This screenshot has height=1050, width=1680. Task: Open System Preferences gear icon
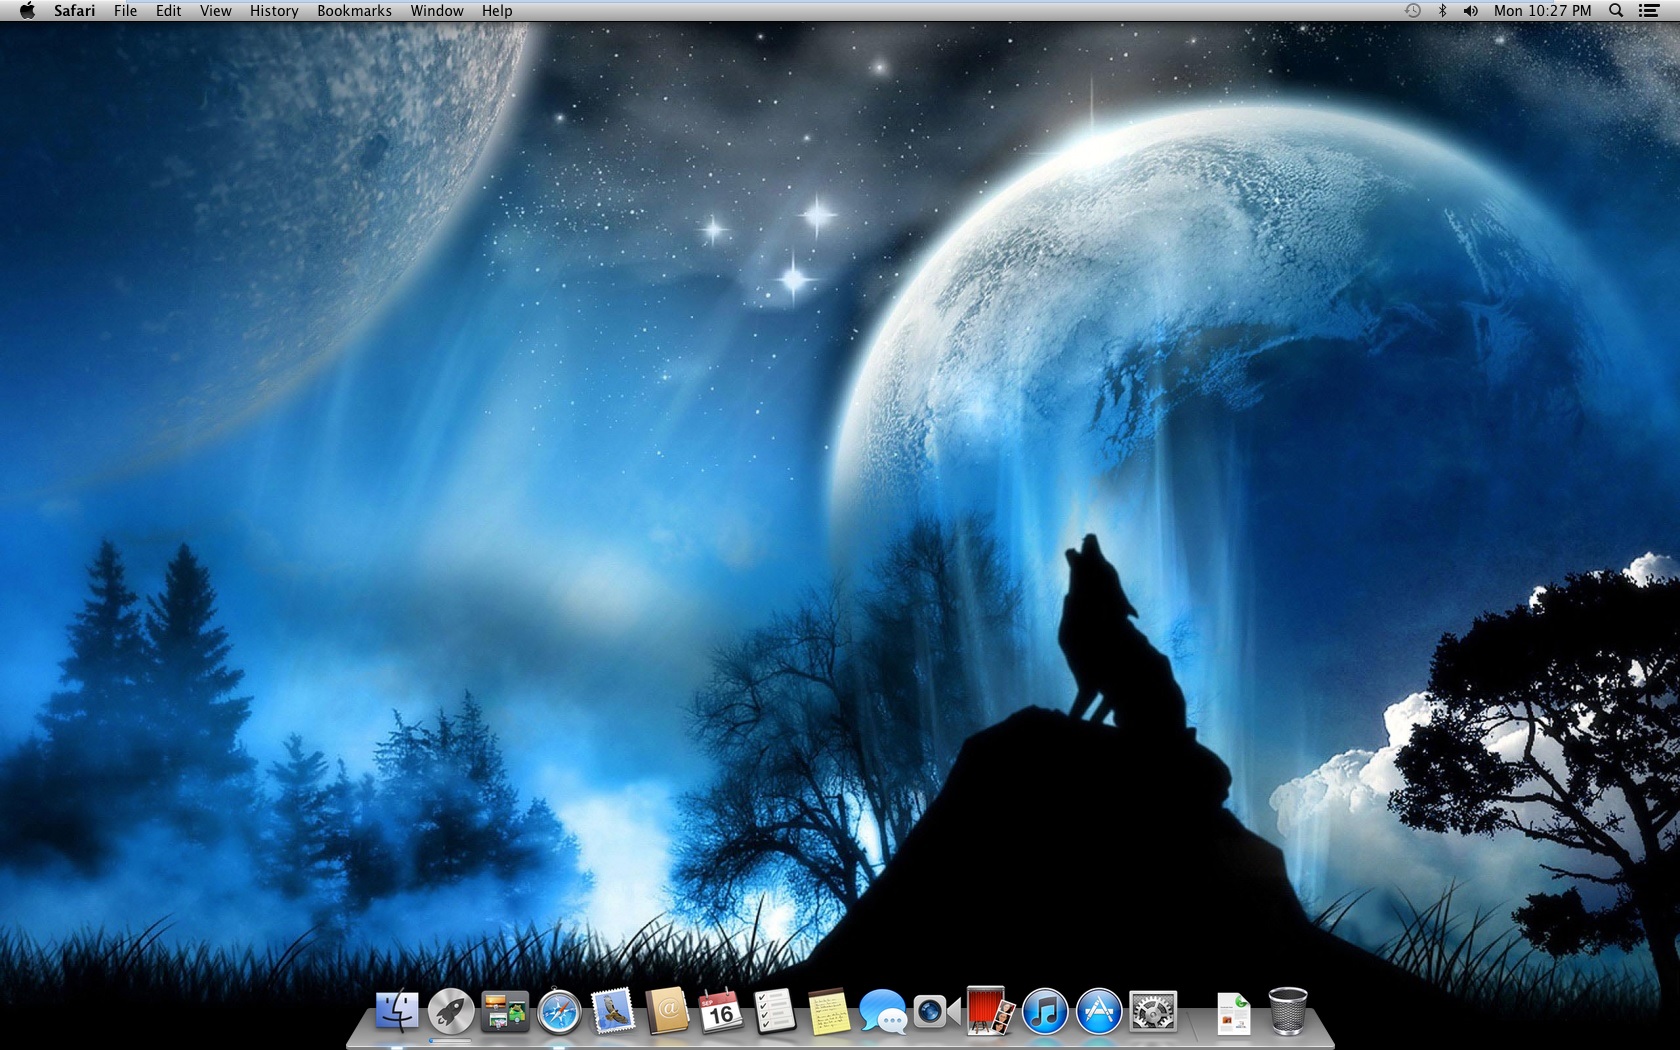click(1153, 1012)
